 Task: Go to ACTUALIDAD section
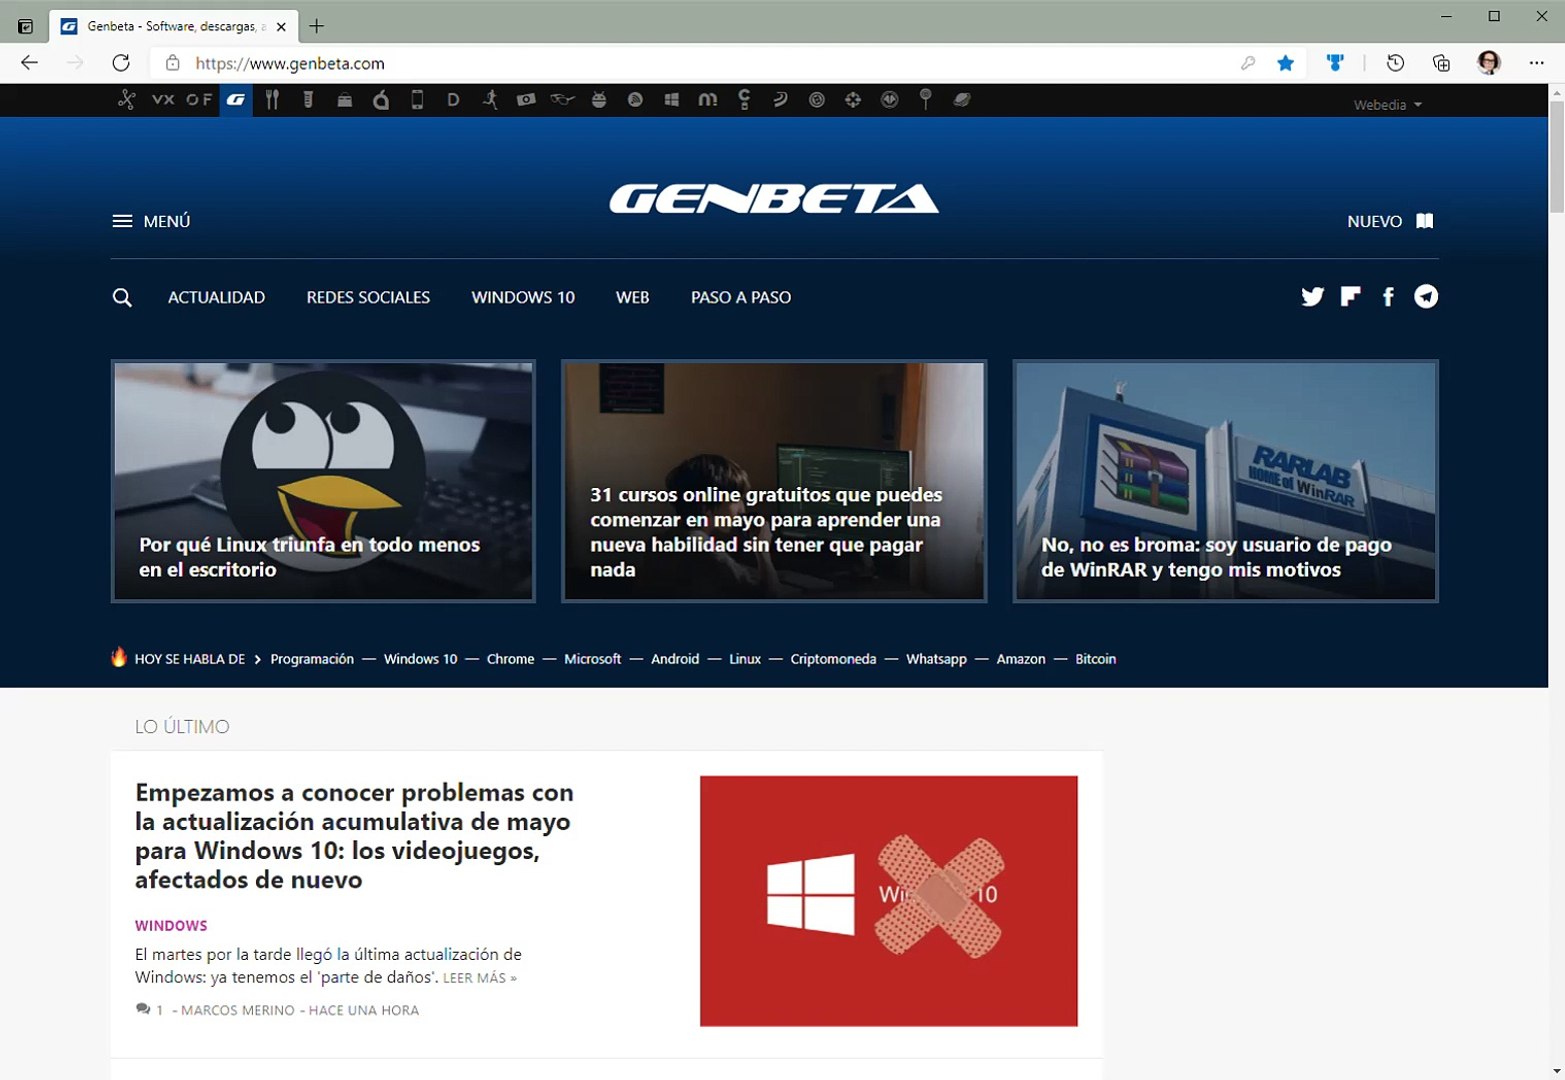tap(216, 297)
